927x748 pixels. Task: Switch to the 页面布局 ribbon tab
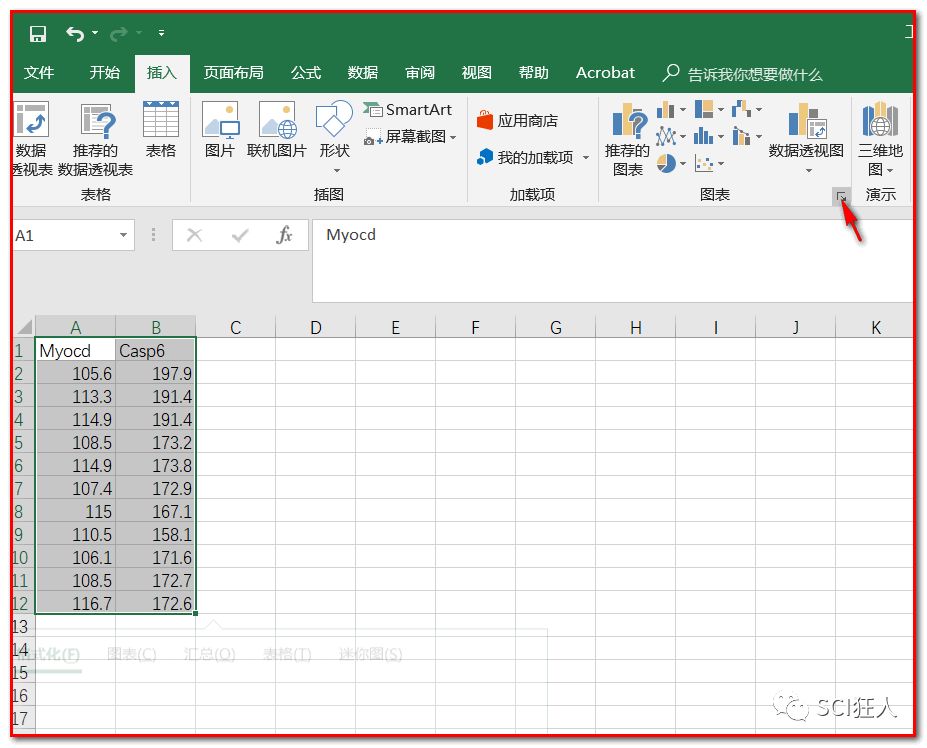tap(233, 72)
